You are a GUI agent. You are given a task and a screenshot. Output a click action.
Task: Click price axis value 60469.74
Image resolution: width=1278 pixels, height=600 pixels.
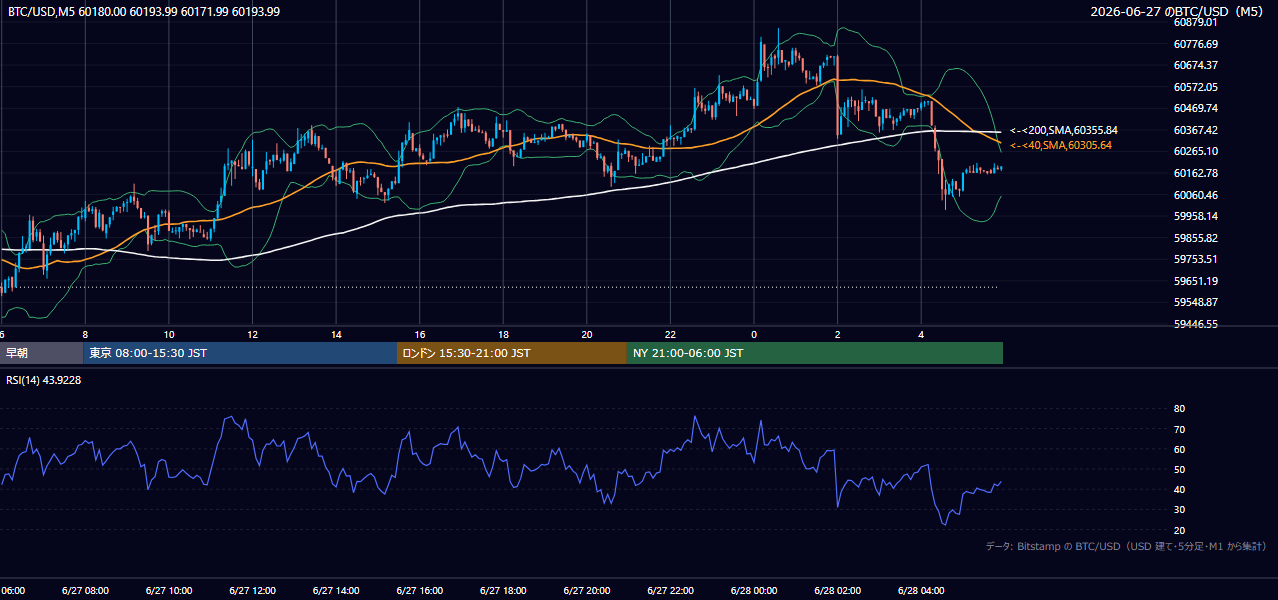click(x=1196, y=108)
